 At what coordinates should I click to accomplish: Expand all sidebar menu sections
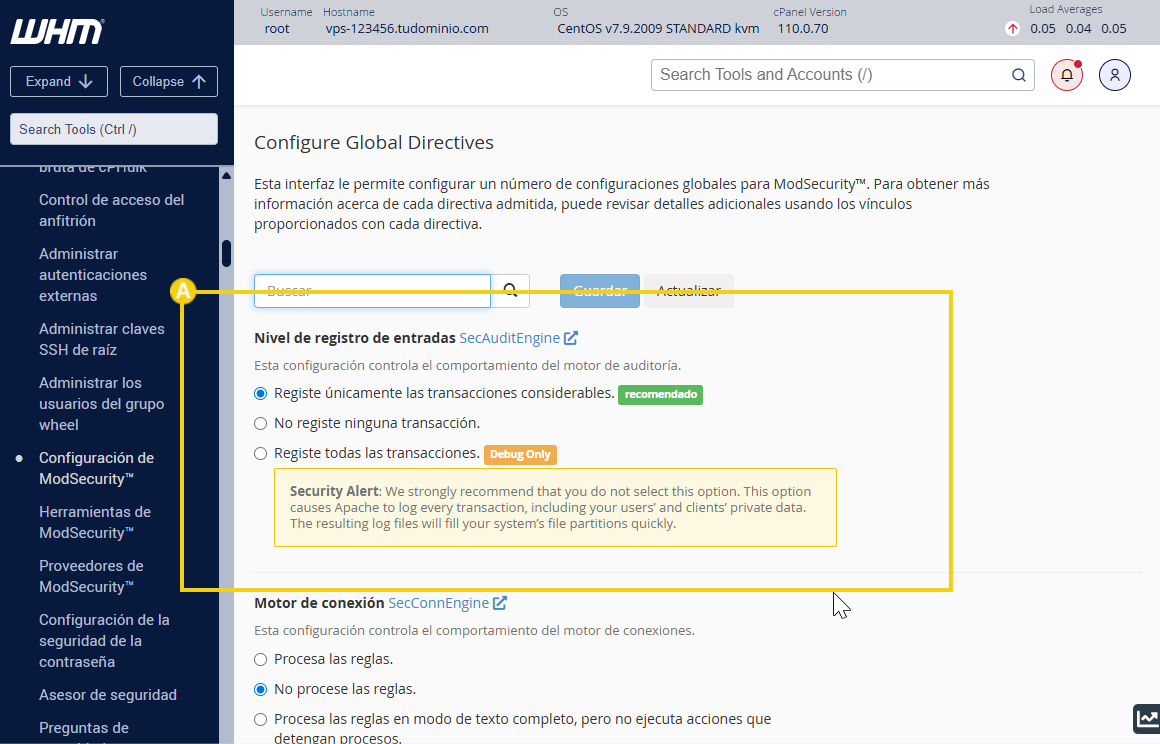click(x=59, y=81)
